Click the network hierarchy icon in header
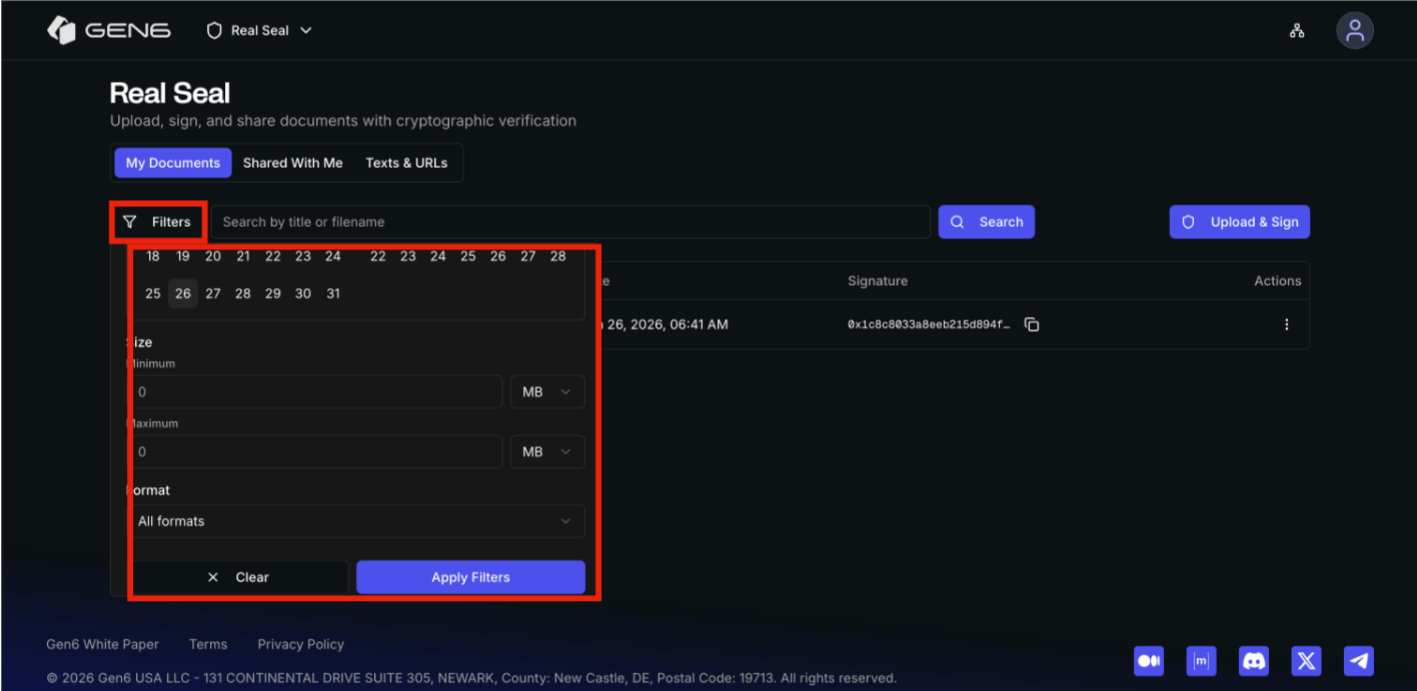 1296,31
